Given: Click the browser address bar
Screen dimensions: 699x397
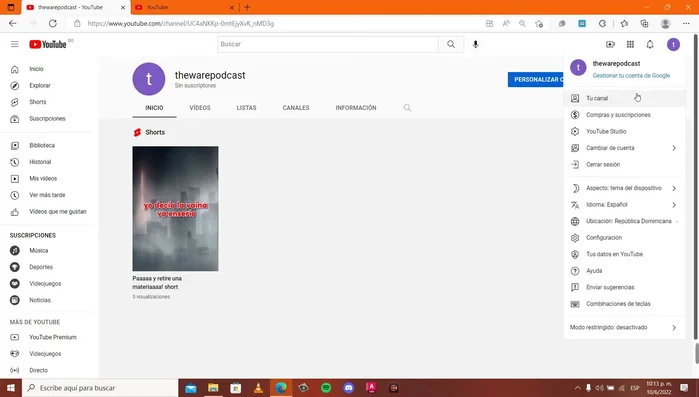Looking at the screenshot, I should click(276, 24).
